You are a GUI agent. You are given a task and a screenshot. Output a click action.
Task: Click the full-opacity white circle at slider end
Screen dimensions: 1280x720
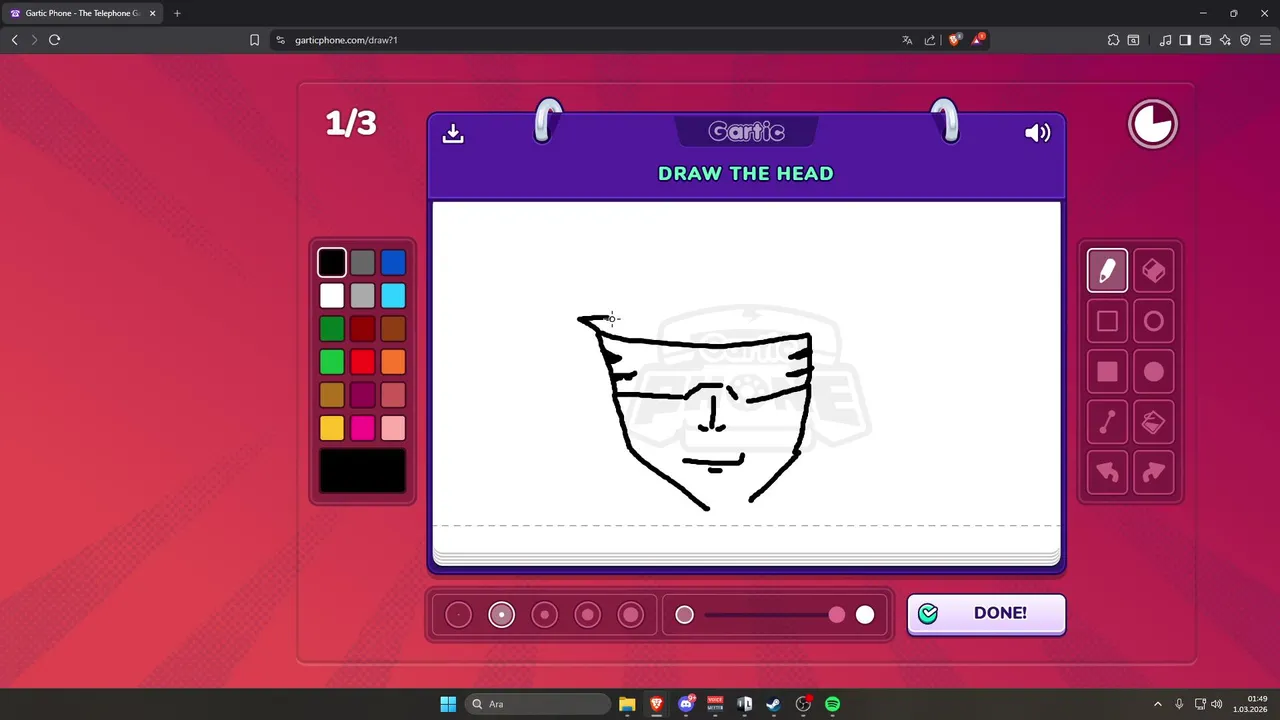[865, 615]
